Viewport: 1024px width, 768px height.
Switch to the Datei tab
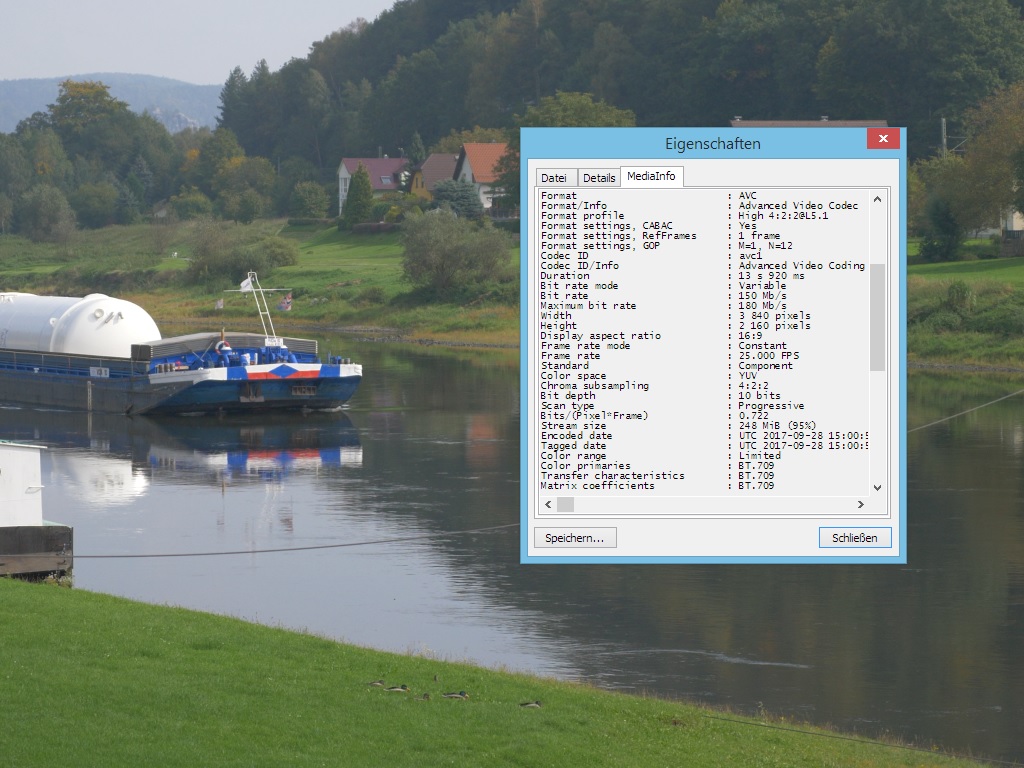[x=557, y=176]
